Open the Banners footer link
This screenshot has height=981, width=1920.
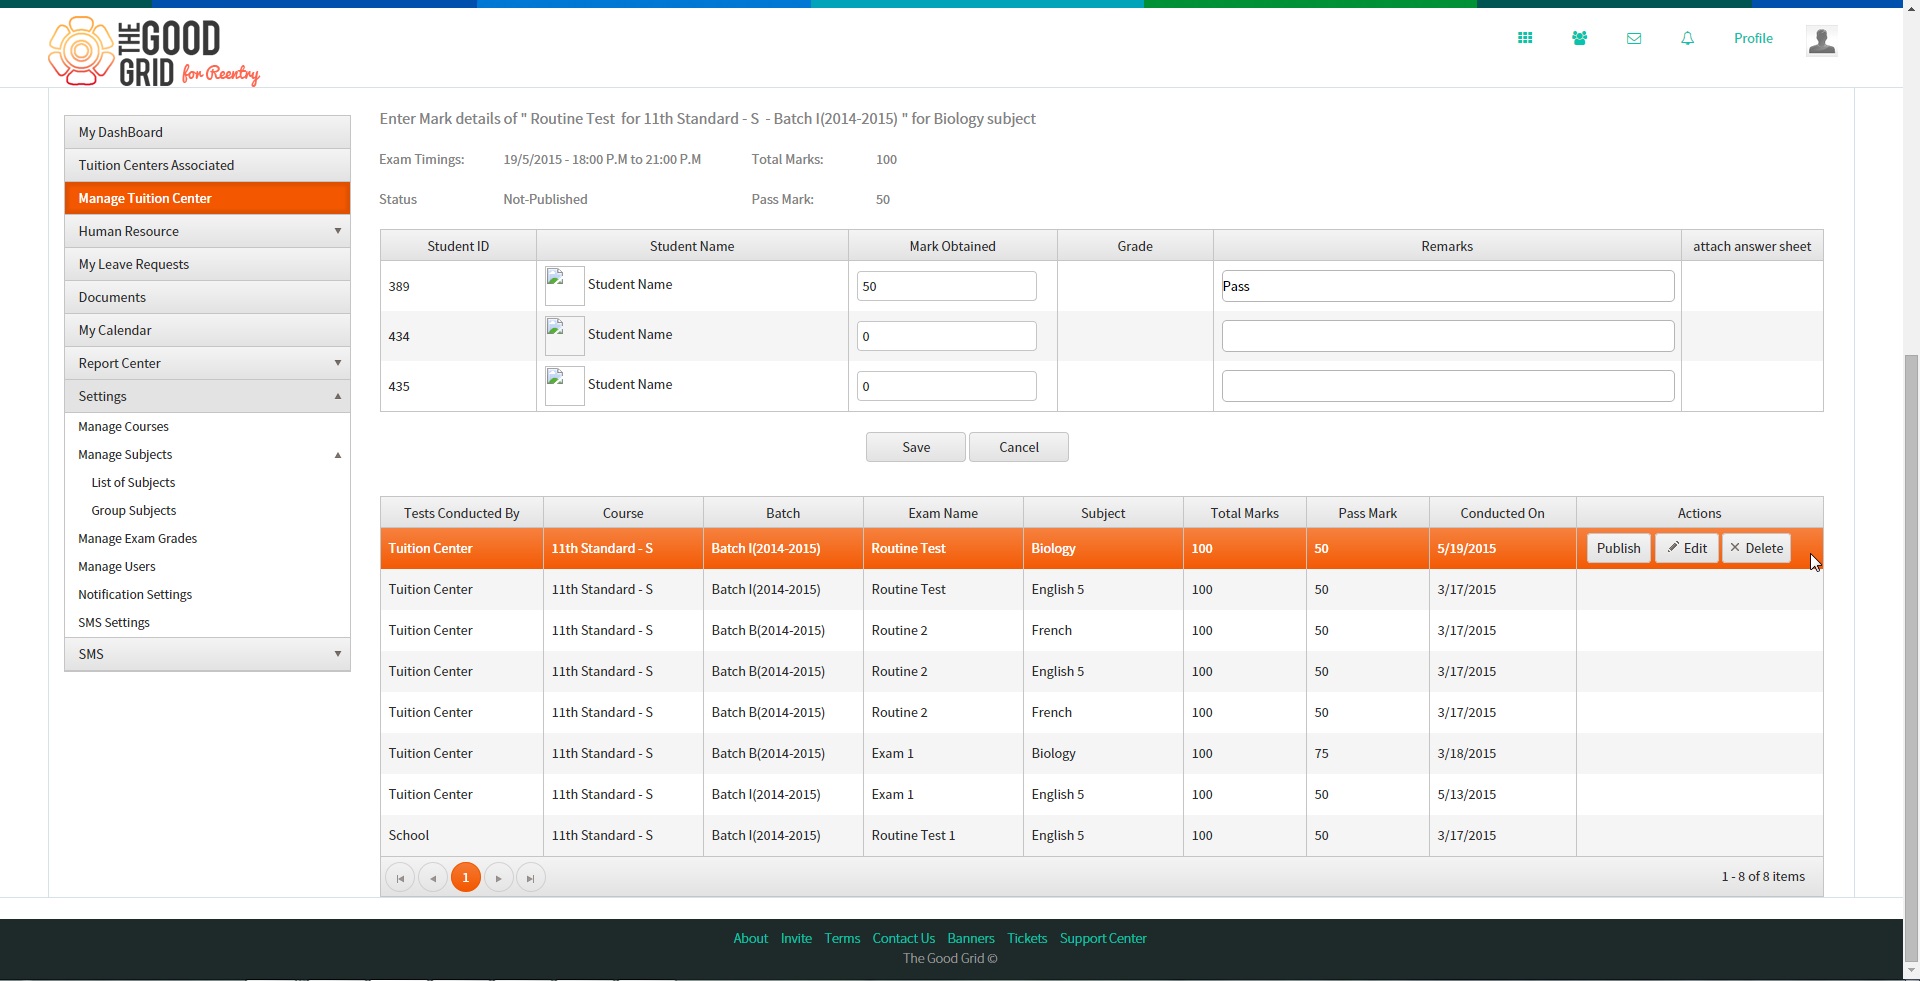tap(971, 938)
